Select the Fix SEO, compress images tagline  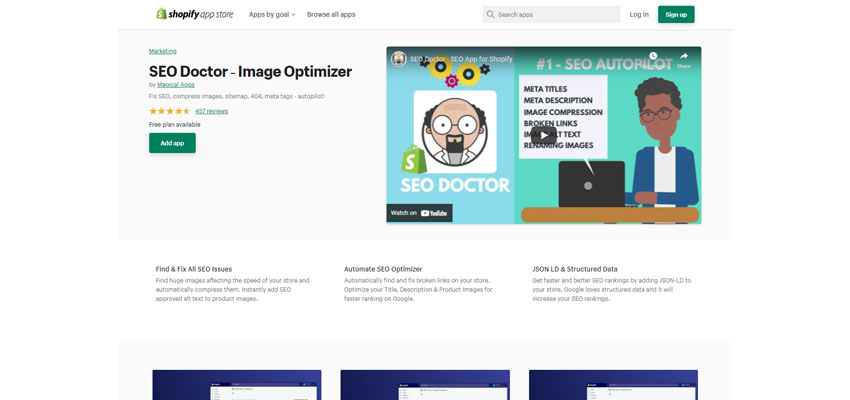click(237, 96)
